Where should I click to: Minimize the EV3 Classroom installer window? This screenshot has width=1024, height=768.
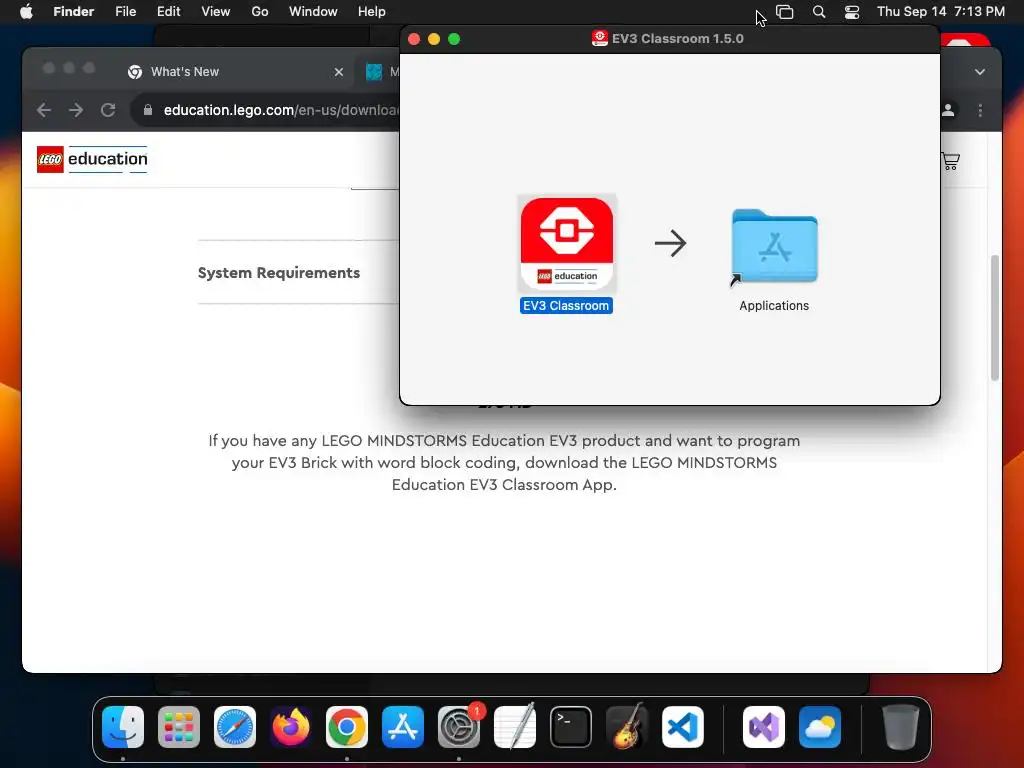[434, 39]
